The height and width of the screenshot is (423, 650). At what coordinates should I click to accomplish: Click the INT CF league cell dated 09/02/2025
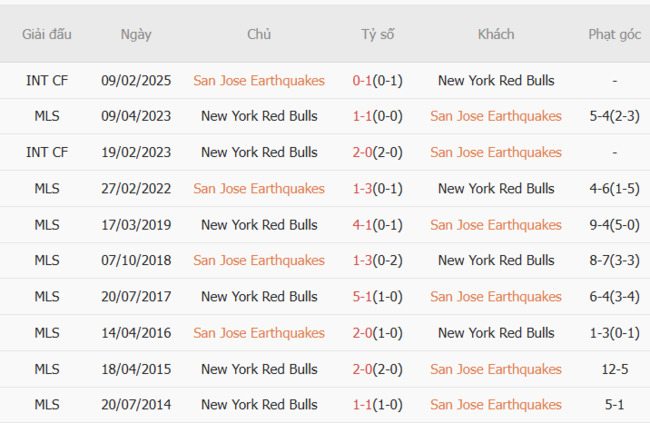(x=47, y=80)
